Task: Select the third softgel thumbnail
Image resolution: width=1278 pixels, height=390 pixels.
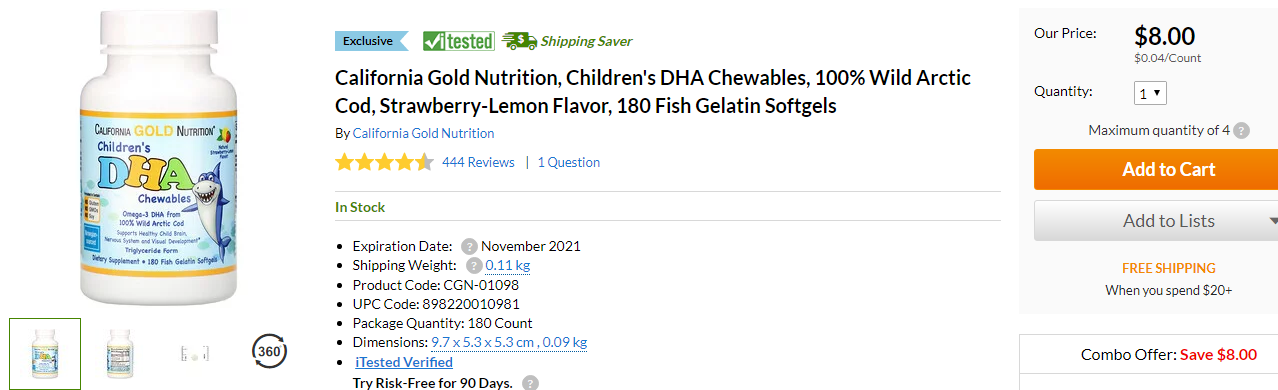Action: [x=195, y=353]
